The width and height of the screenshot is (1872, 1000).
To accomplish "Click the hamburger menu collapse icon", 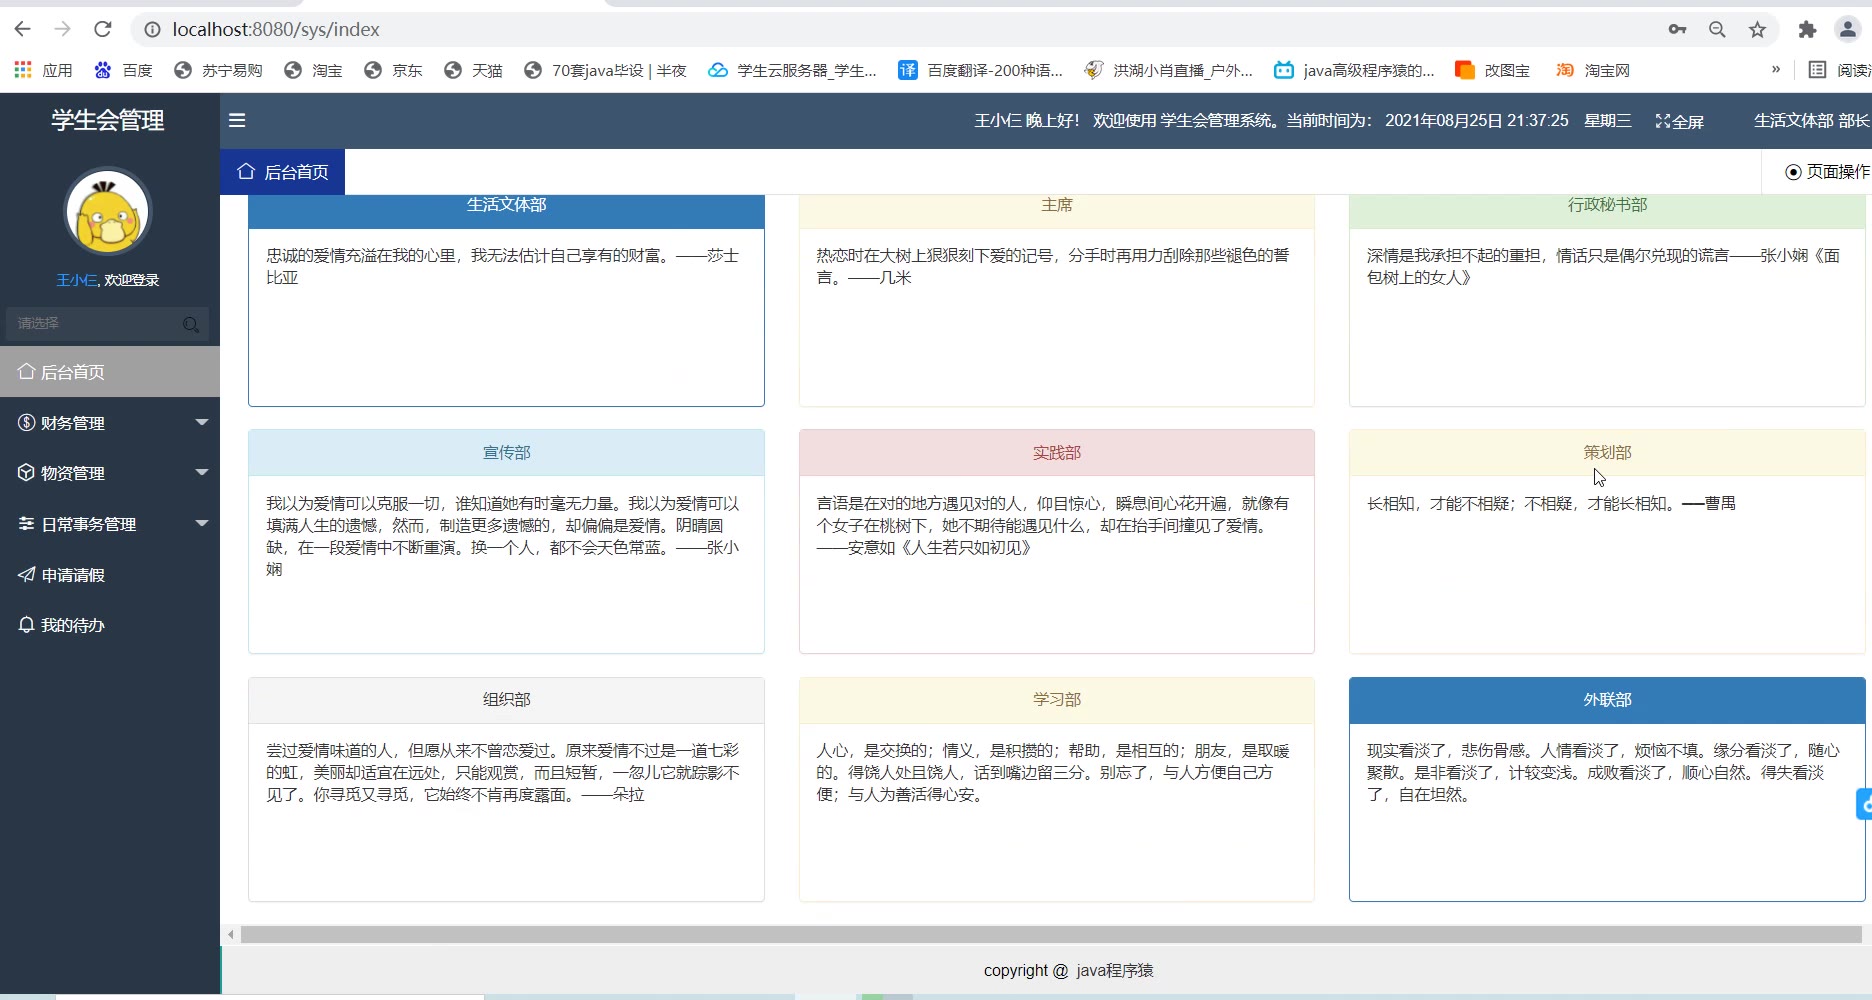I will [237, 121].
